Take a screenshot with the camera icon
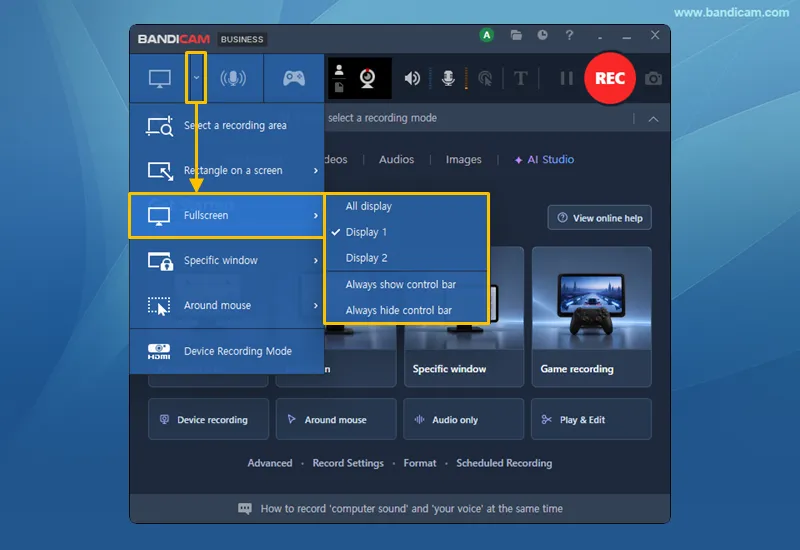This screenshot has height=550, width=800. coord(653,79)
